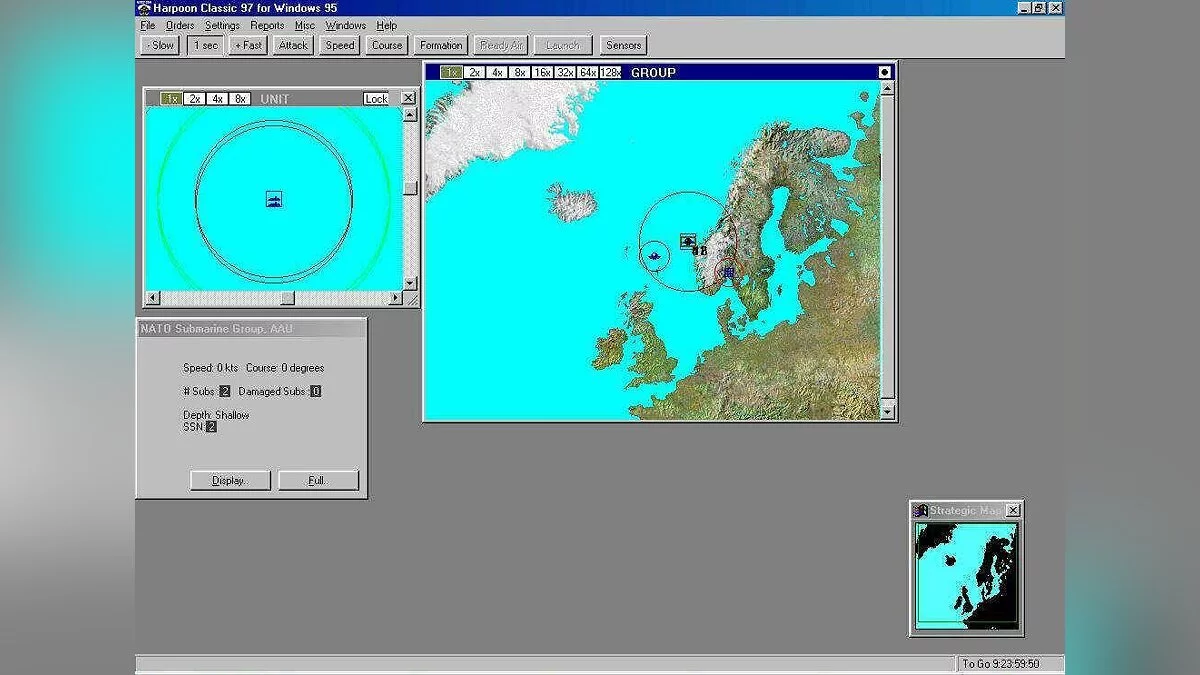Open the File menu
1200x675 pixels.
tap(148, 25)
